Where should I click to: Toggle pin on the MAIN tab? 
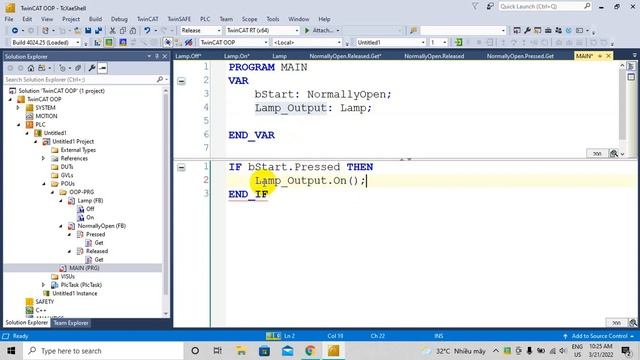coord(600,56)
